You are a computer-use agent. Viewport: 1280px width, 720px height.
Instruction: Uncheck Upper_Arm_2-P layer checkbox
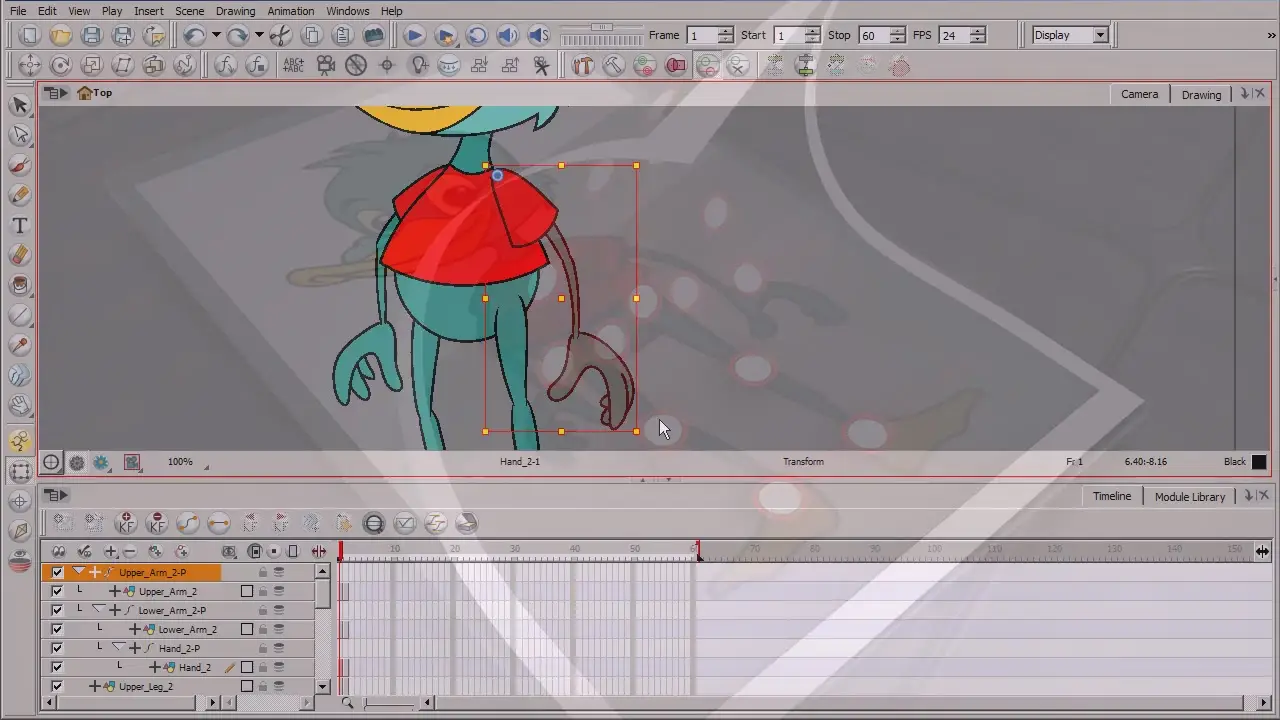pyautogui.click(x=57, y=573)
